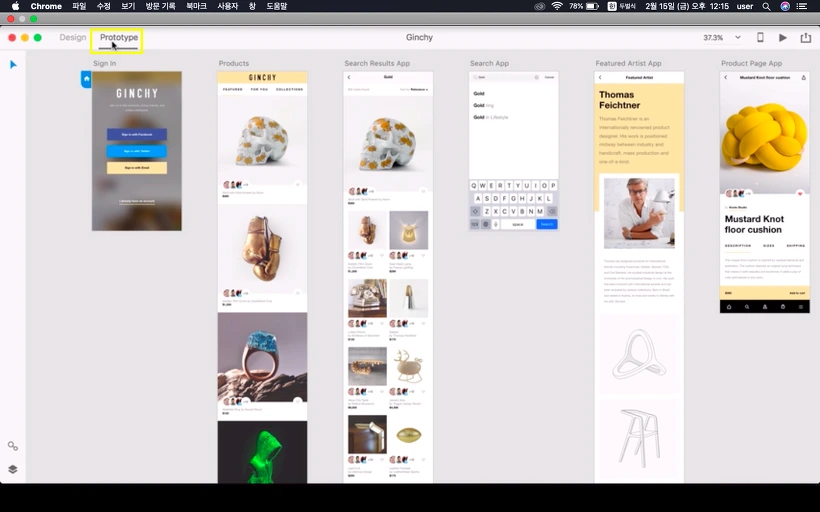
Task: Select large skull image in Search Results
Action: pos(388,141)
